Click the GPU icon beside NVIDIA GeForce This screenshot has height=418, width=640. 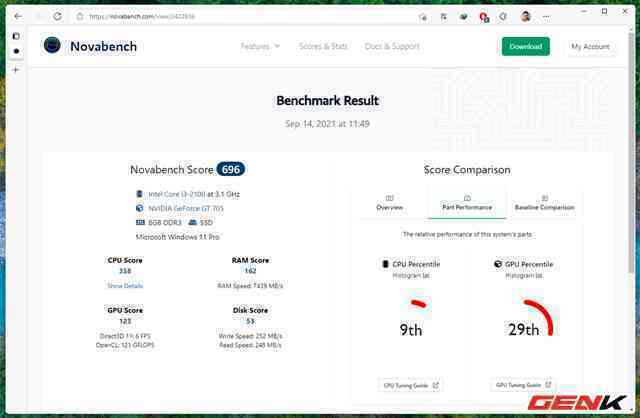[140, 209]
